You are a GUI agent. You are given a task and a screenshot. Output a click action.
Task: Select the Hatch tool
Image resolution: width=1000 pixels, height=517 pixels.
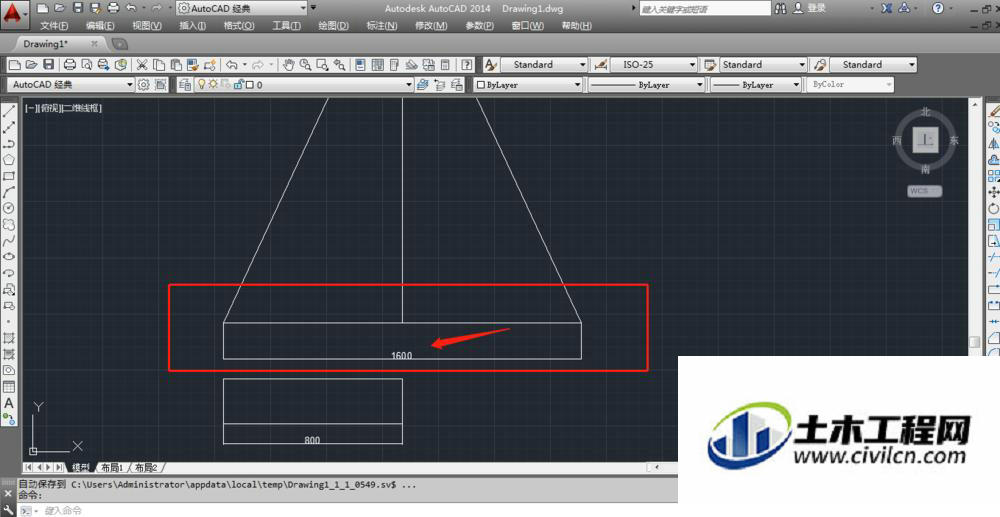pyautogui.click(x=9, y=338)
